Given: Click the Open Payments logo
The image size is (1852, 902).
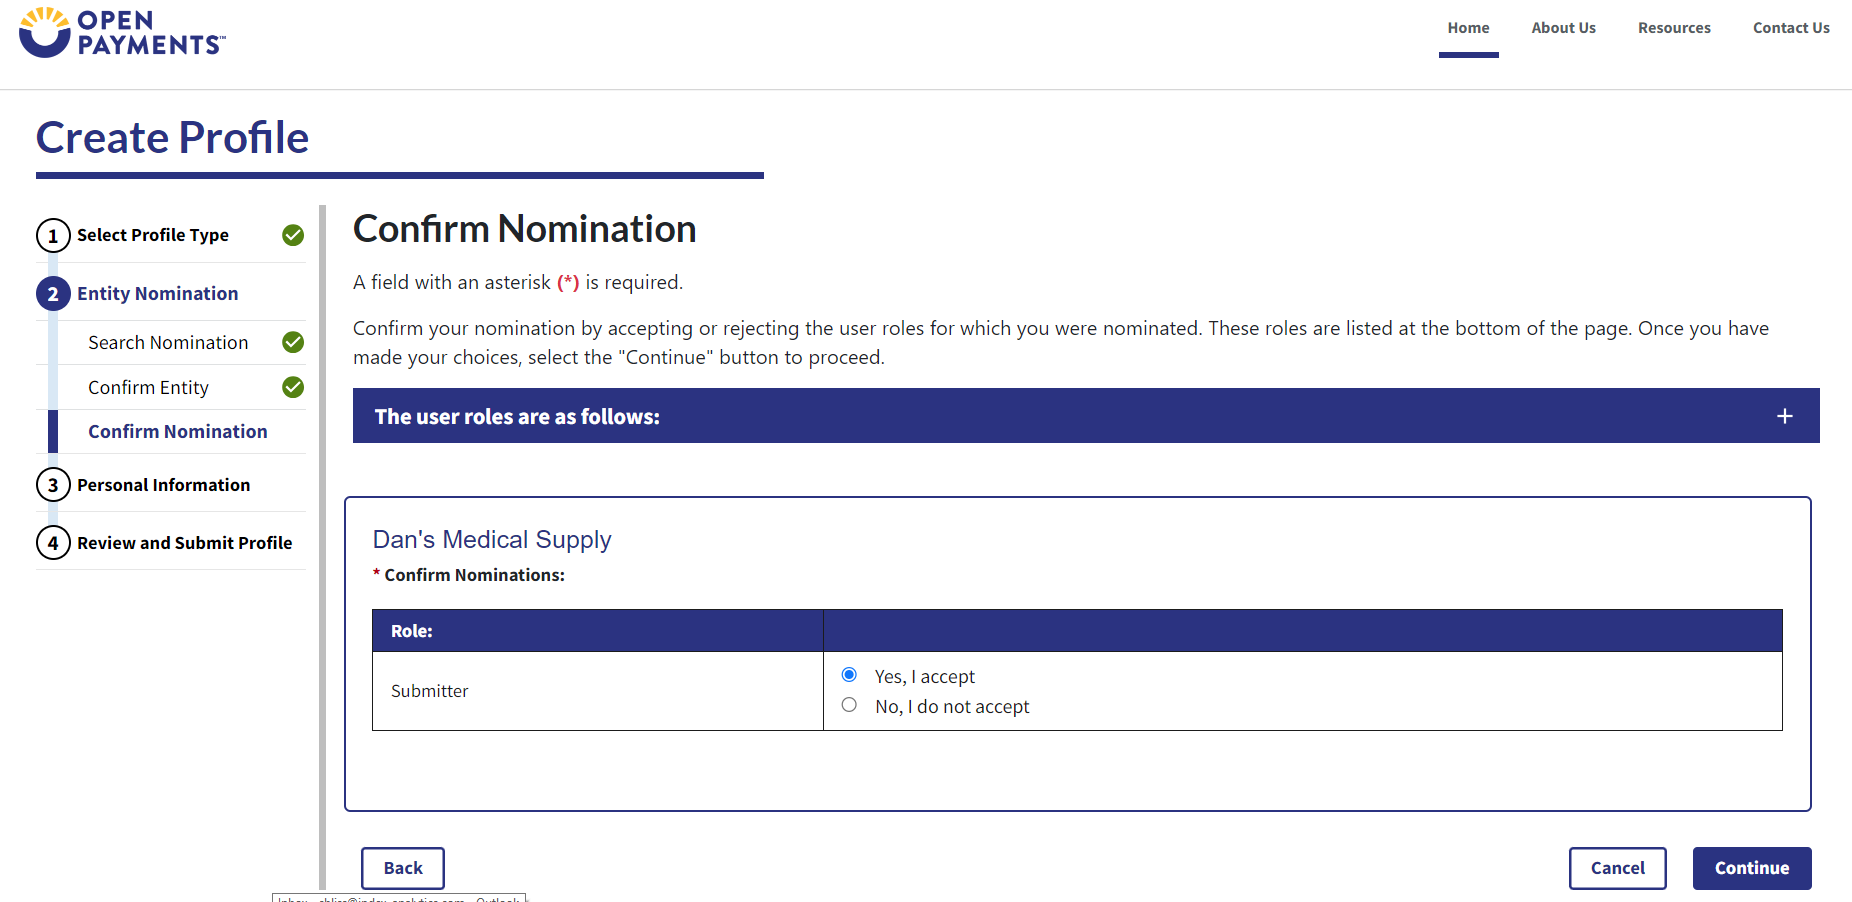Looking at the screenshot, I should [122, 32].
